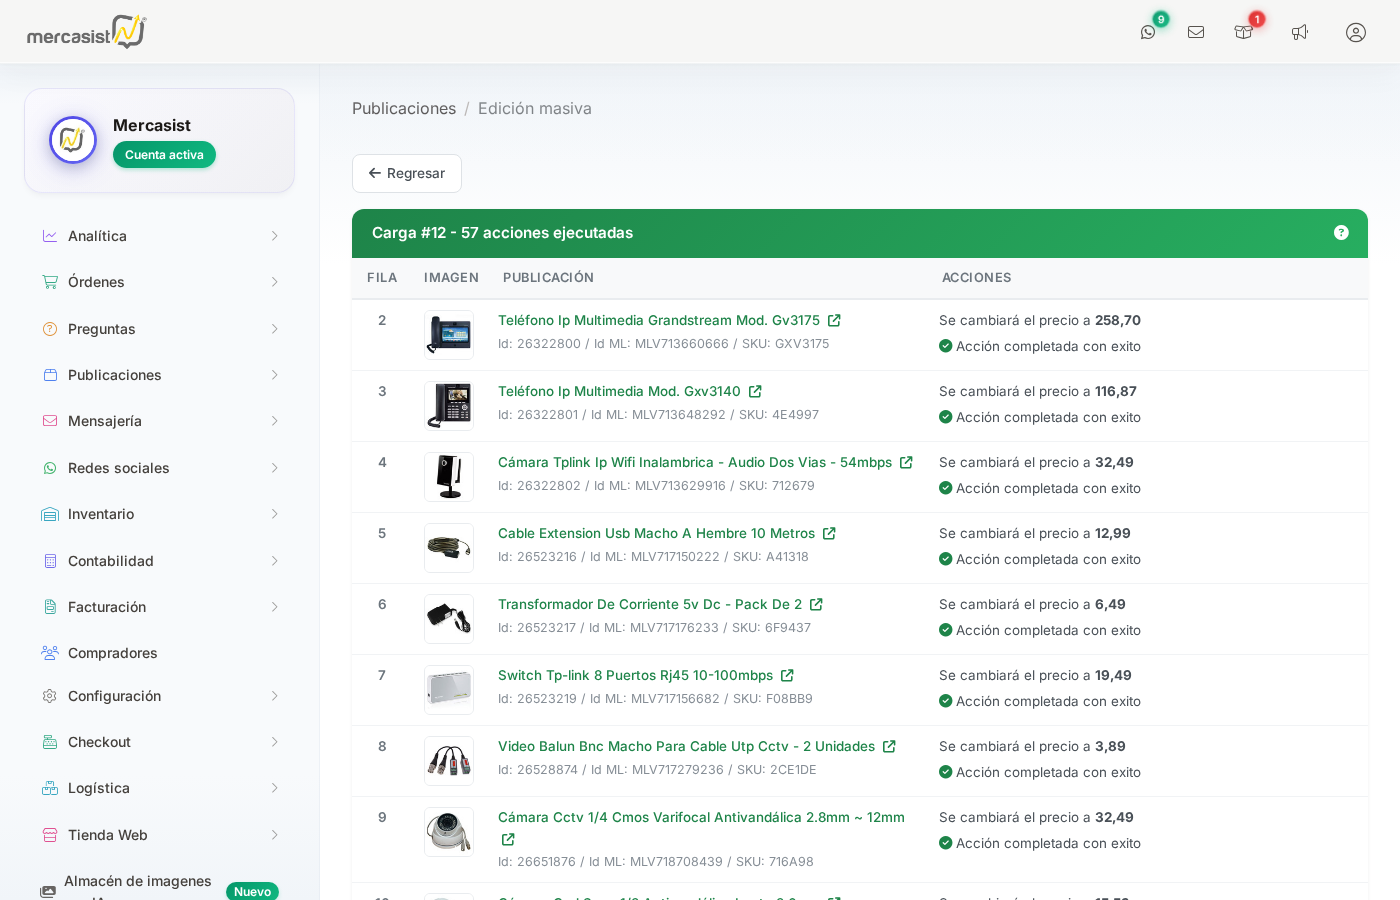Click the gift box icon with red badge

[1244, 32]
